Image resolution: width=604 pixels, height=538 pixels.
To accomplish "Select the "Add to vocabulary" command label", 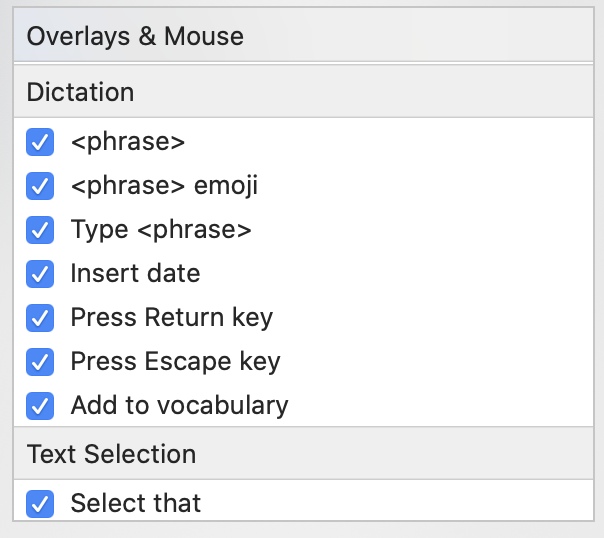I will coord(179,406).
